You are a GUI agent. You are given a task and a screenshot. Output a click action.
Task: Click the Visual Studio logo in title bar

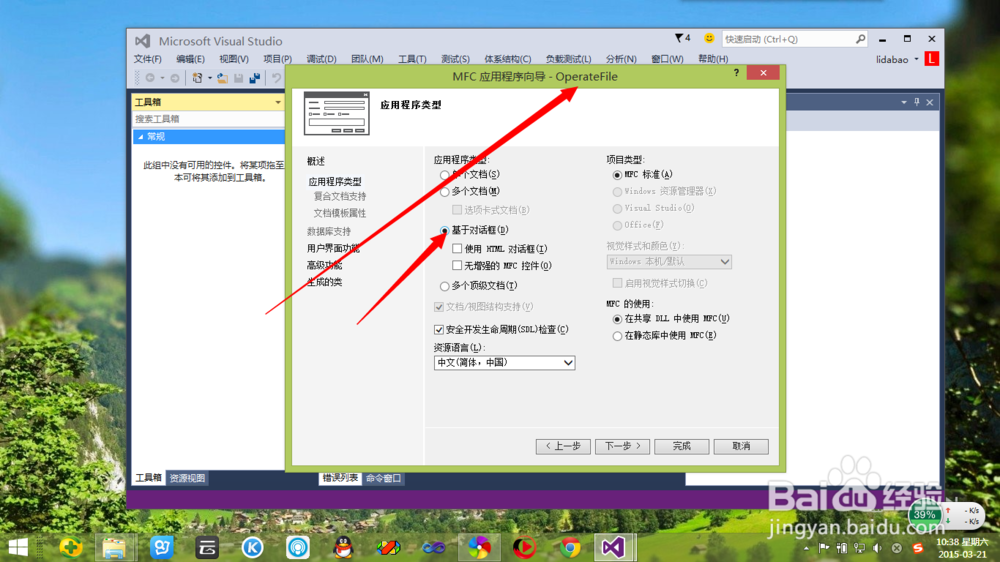(142, 41)
